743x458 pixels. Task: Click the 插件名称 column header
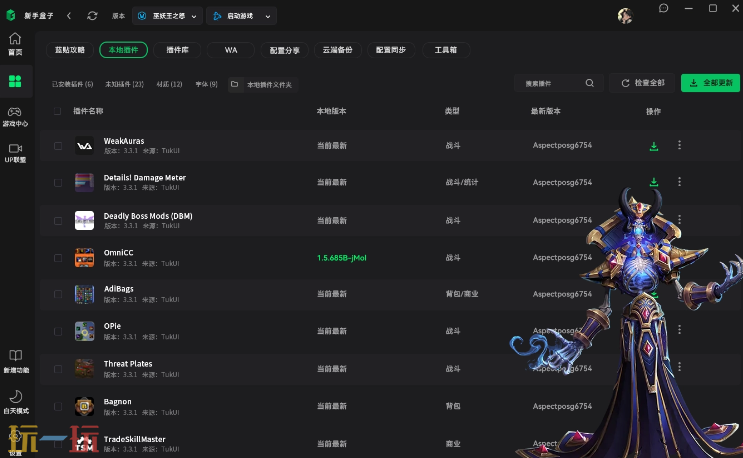click(x=88, y=111)
